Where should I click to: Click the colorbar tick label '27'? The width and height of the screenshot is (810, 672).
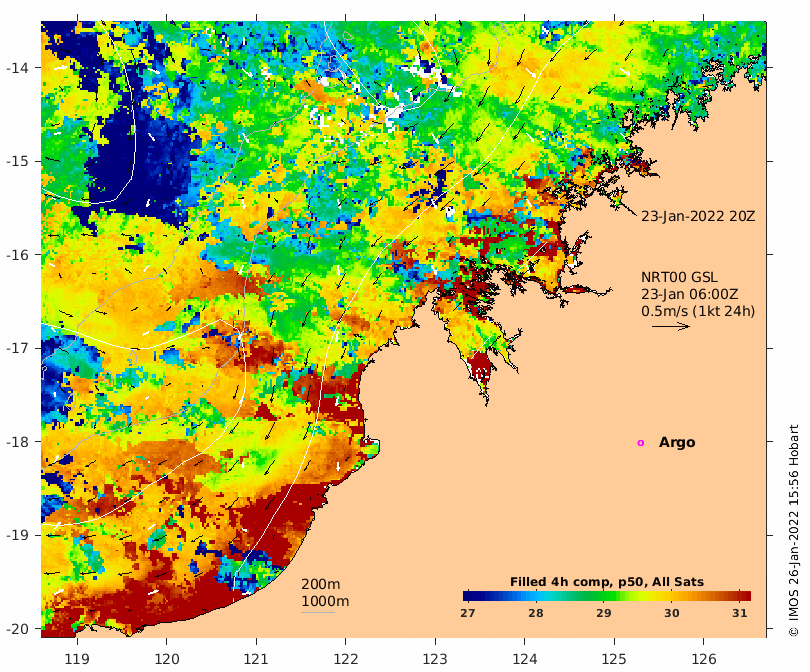(x=468, y=613)
